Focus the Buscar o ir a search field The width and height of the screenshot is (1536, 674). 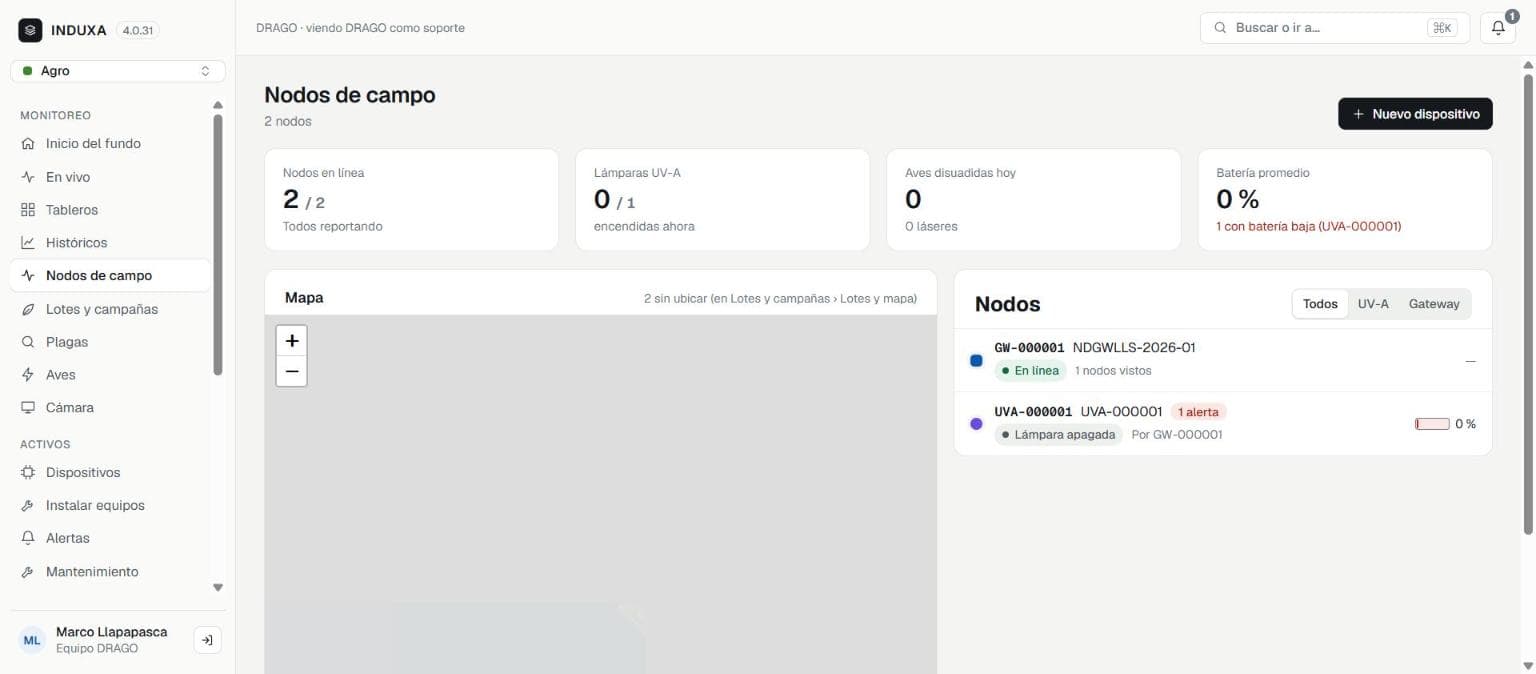pyautogui.click(x=1335, y=28)
